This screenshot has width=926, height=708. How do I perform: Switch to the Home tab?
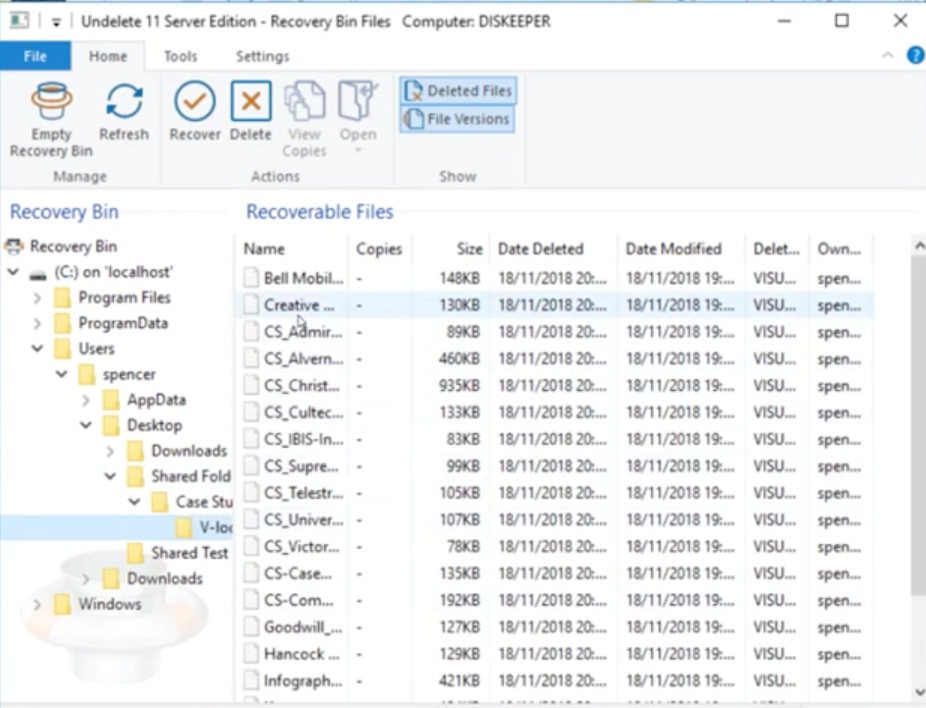pos(108,56)
